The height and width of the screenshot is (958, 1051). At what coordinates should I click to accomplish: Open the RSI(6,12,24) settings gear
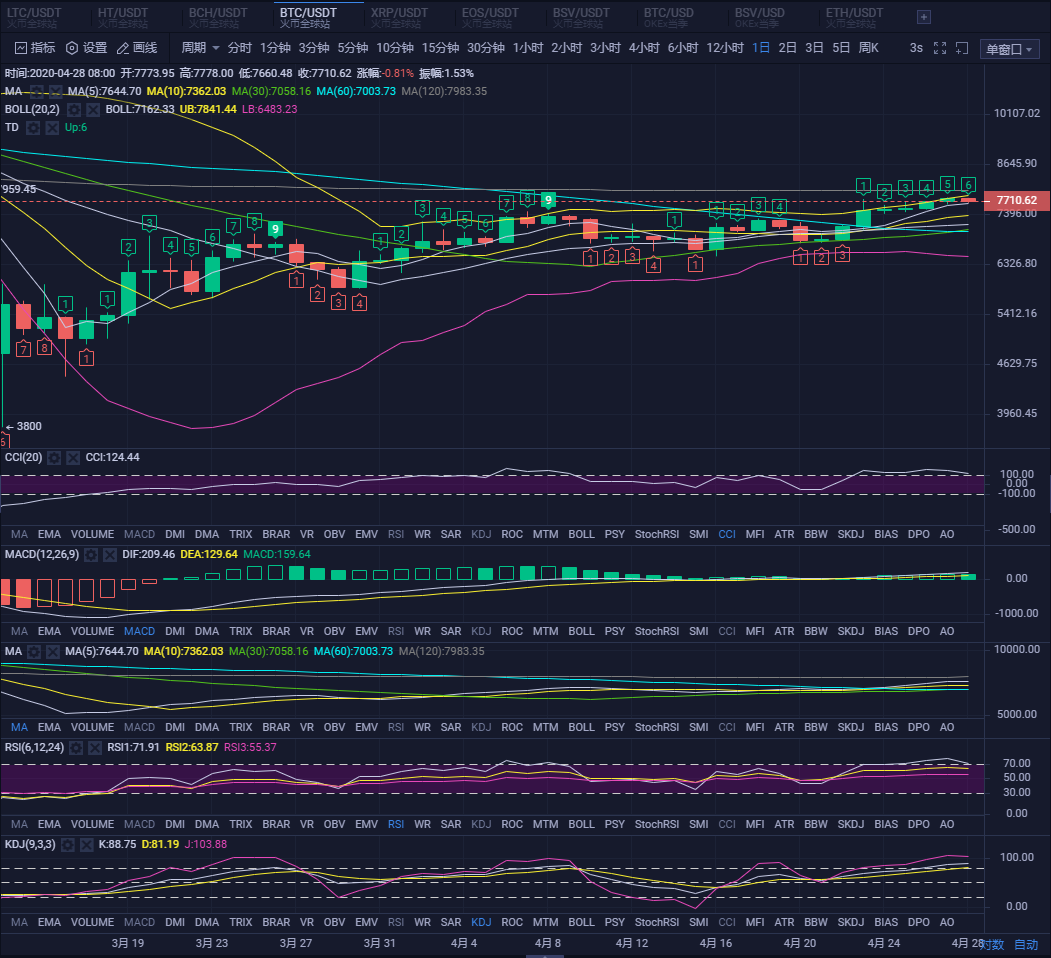tap(76, 746)
